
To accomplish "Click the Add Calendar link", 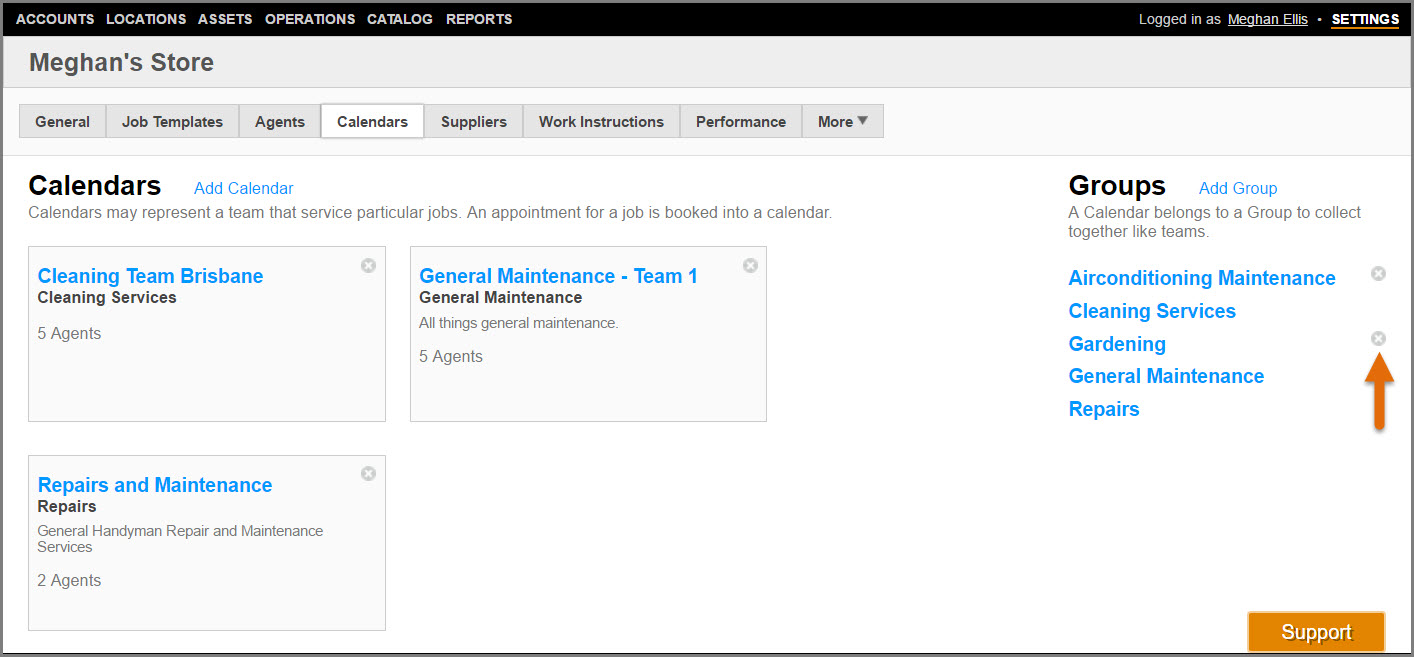I will 243,188.
